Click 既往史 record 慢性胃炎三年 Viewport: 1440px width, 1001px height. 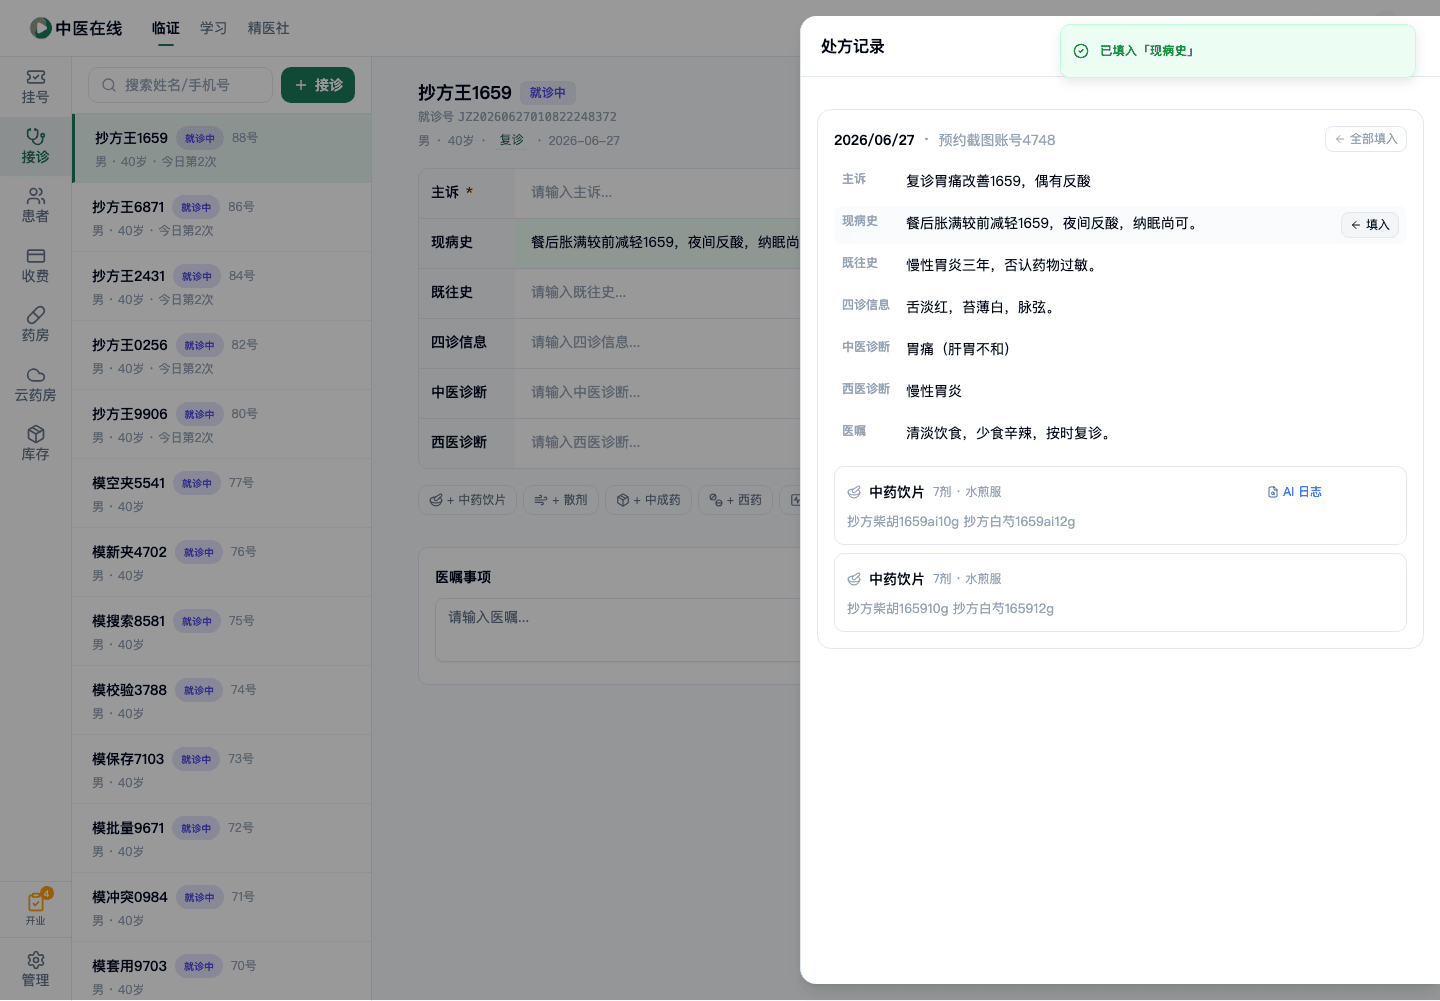click(1004, 265)
